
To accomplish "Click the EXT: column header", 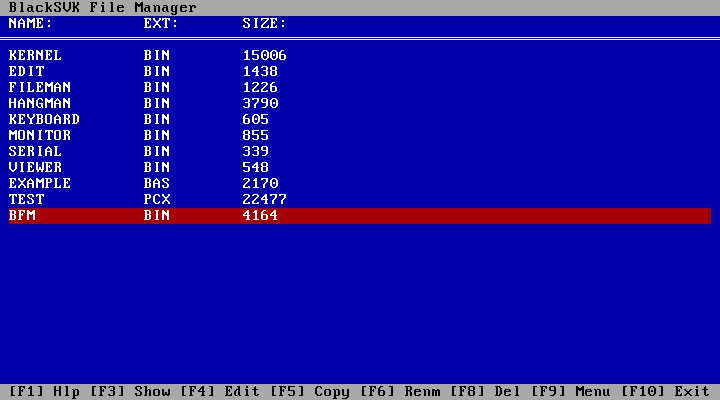I will (161, 23).
